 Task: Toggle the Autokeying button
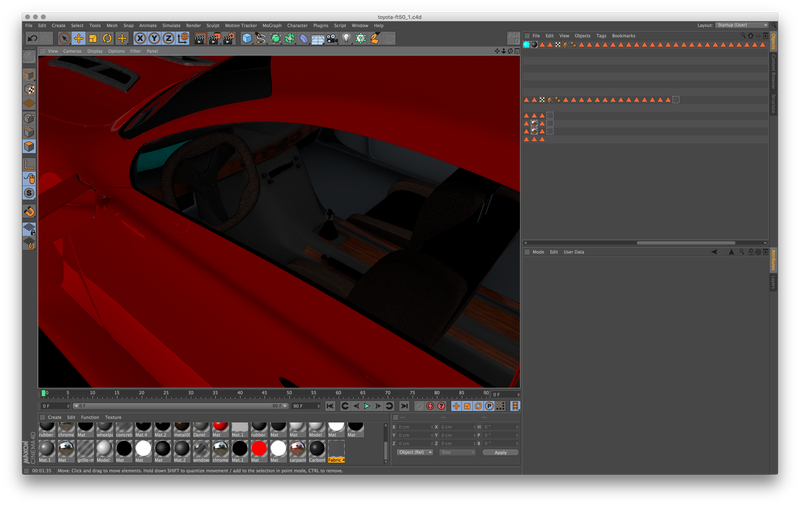click(x=430, y=406)
